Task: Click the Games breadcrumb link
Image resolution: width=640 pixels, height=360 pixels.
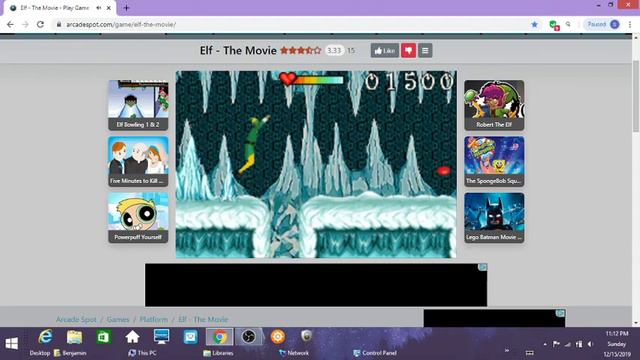Action: click(x=118, y=319)
